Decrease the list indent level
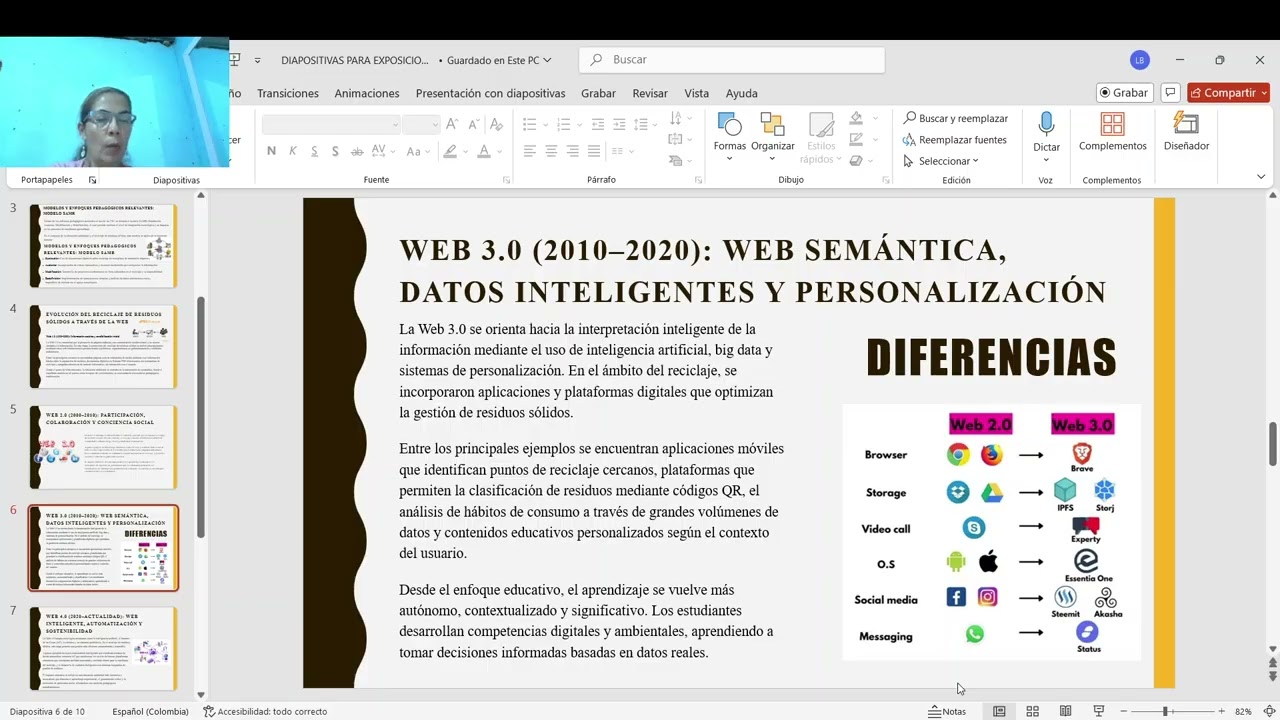 click(598, 124)
